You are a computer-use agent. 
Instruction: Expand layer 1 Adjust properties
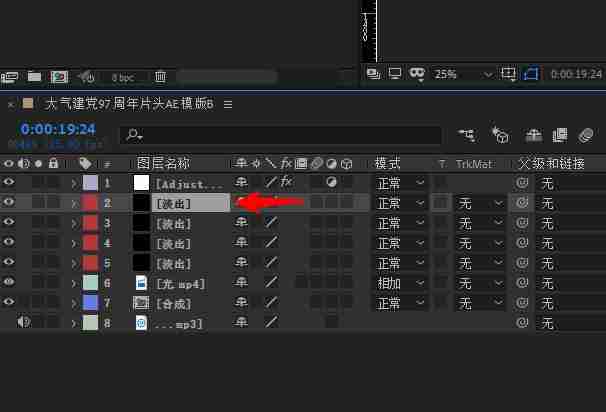point(74,184)
